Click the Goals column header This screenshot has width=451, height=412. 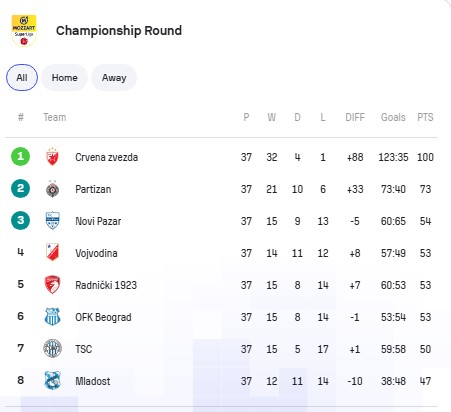(393, 117)
